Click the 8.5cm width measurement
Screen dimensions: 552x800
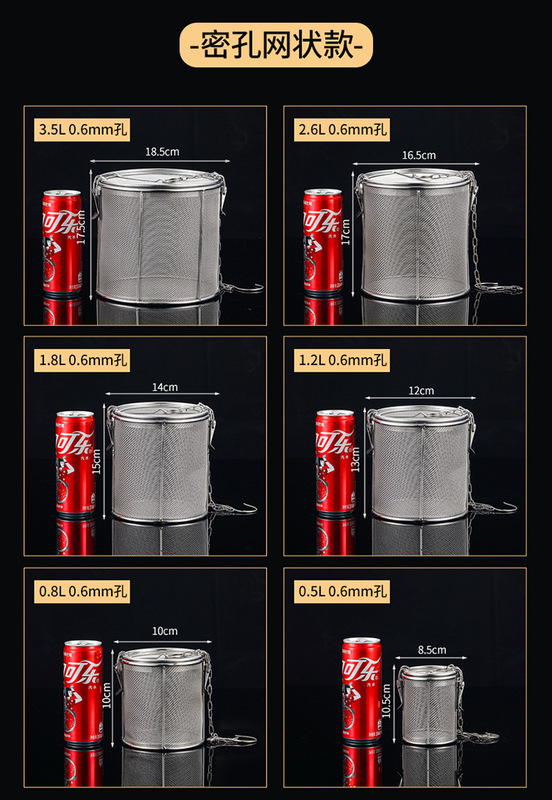pos(432,650)
